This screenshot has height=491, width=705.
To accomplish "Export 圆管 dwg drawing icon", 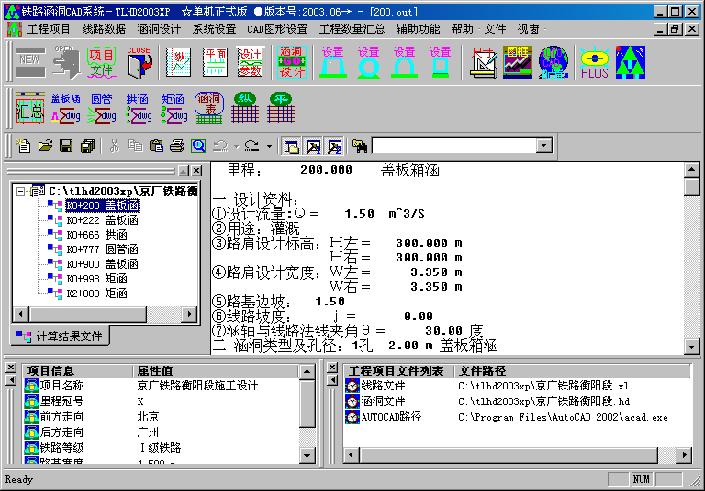I will (x=102, y=108).
